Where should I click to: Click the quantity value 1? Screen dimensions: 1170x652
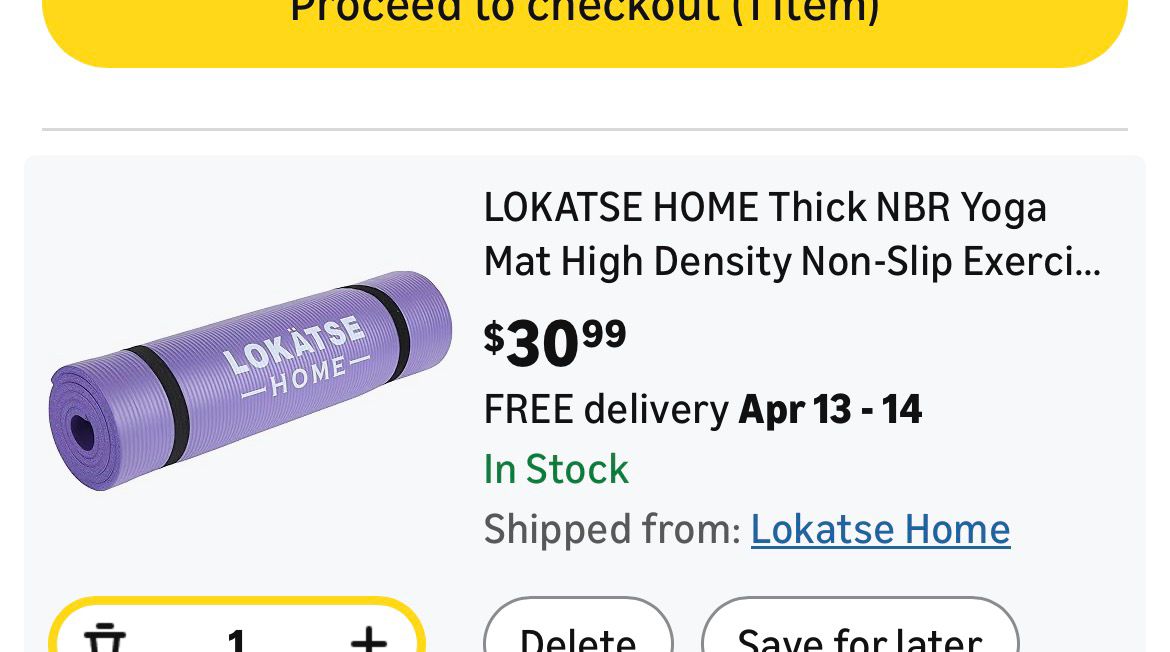(x=236, y=638)
